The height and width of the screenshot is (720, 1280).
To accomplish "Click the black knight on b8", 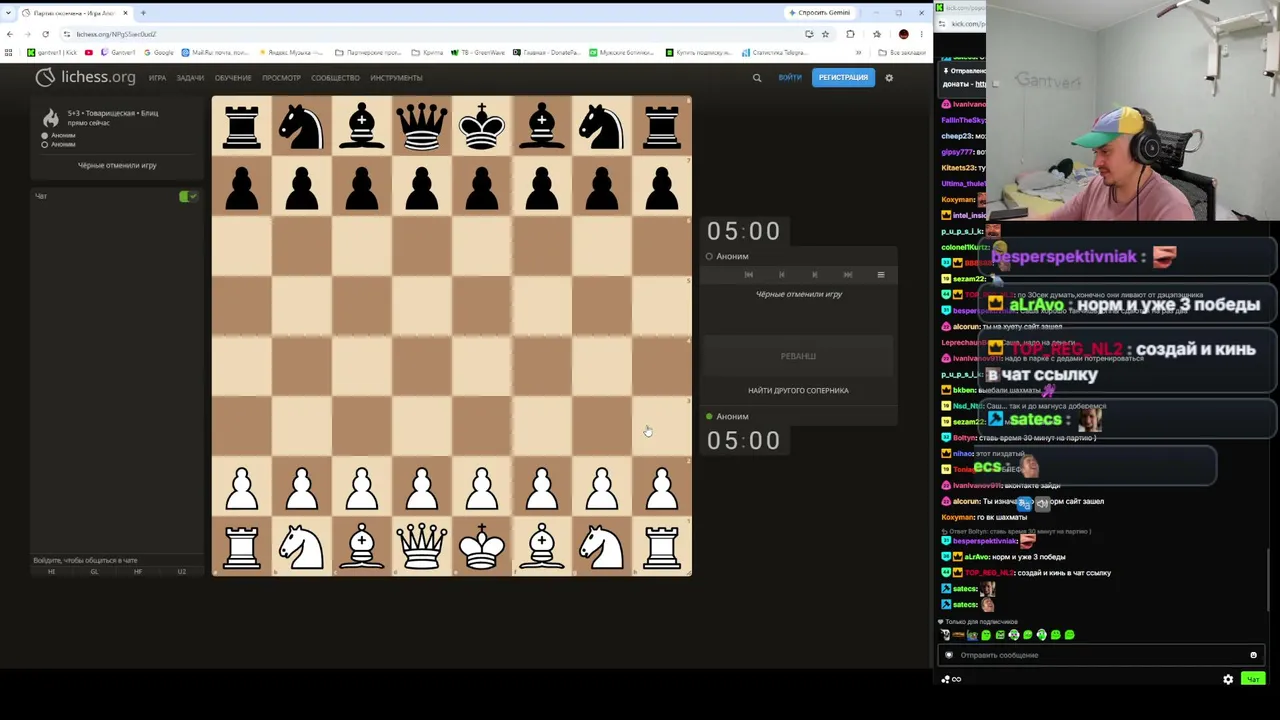I will pos(301,126).
